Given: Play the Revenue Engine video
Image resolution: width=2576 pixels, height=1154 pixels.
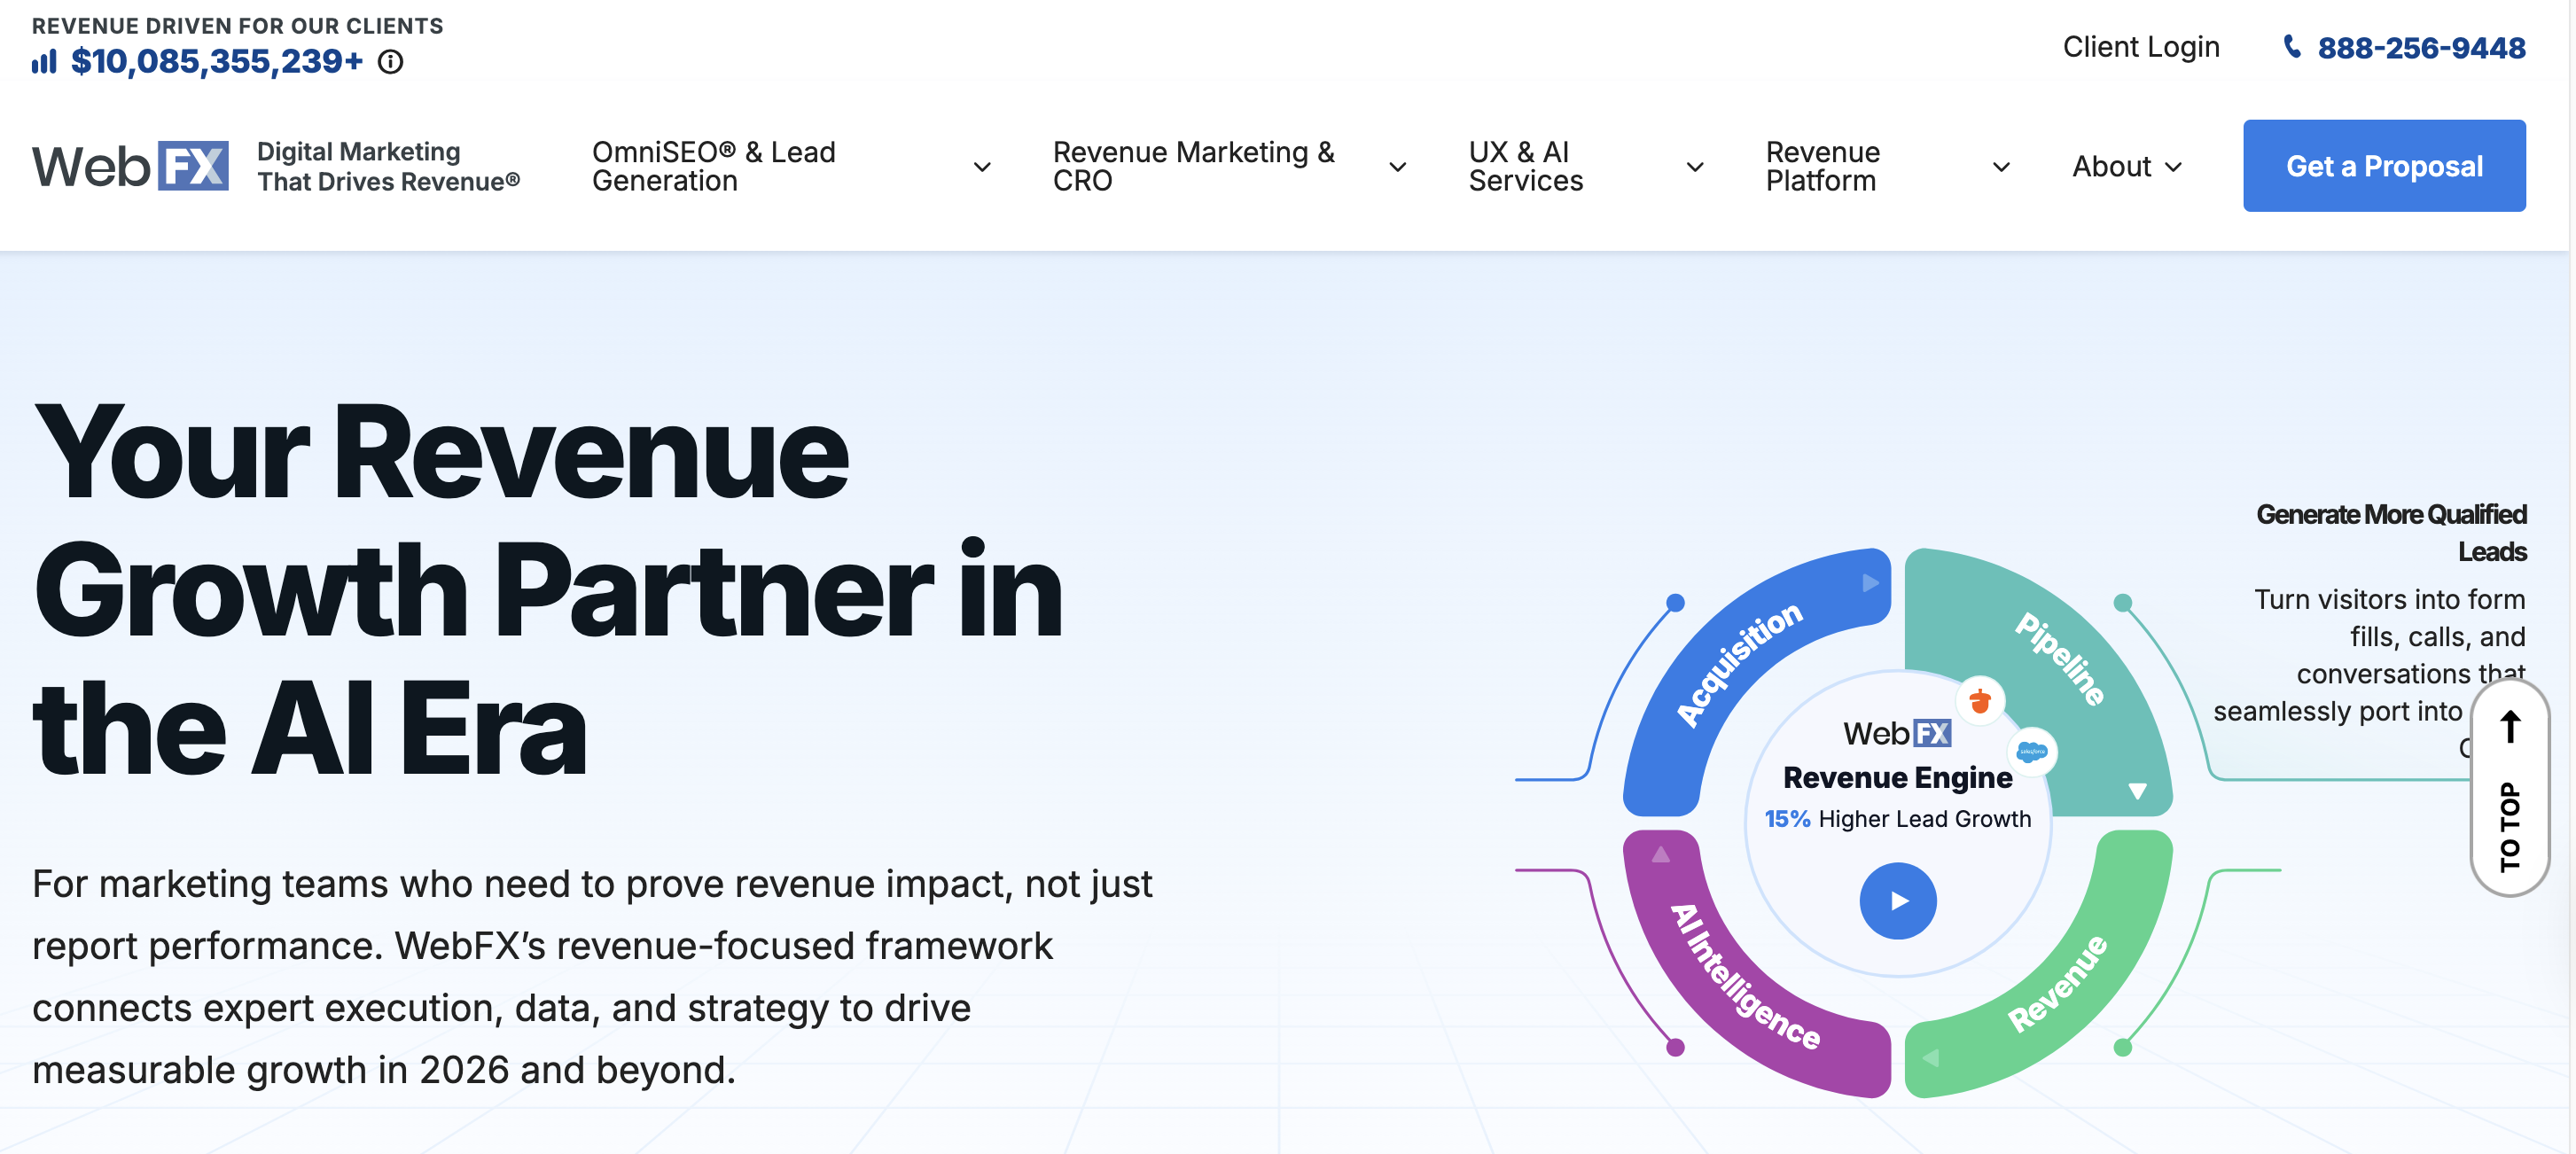Looking at the screenshot, I should tap(1897, 900).
